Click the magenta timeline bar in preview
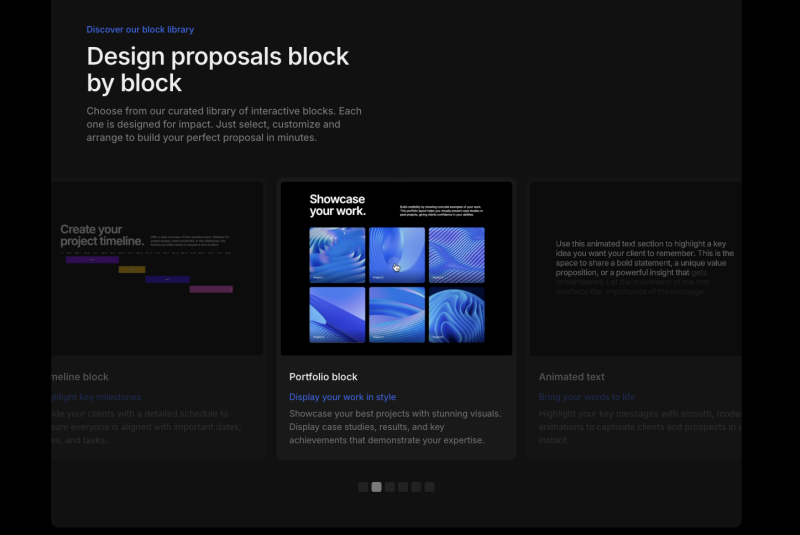 211,289
